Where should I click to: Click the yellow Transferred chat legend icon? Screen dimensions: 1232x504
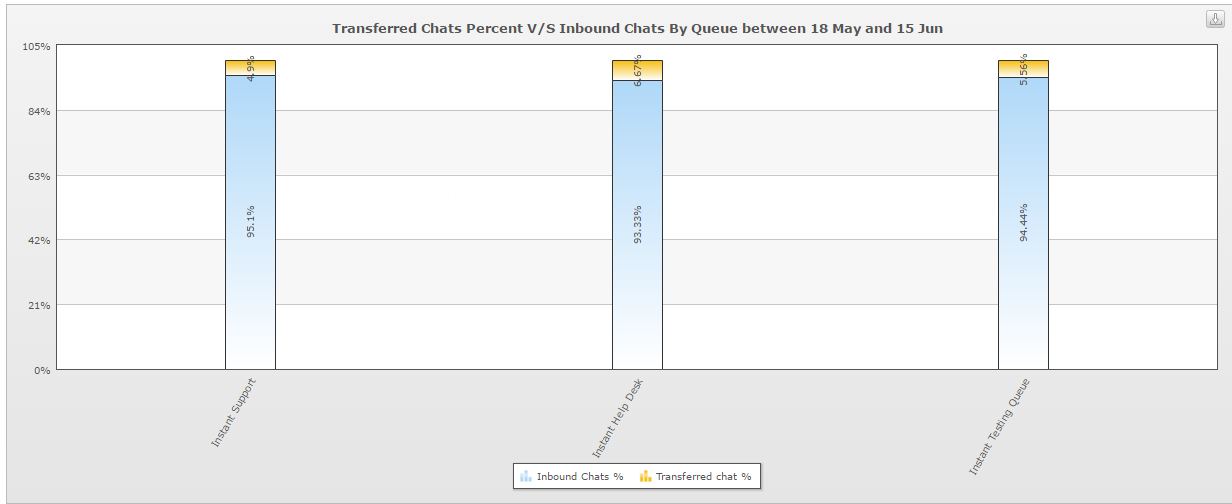646,476
